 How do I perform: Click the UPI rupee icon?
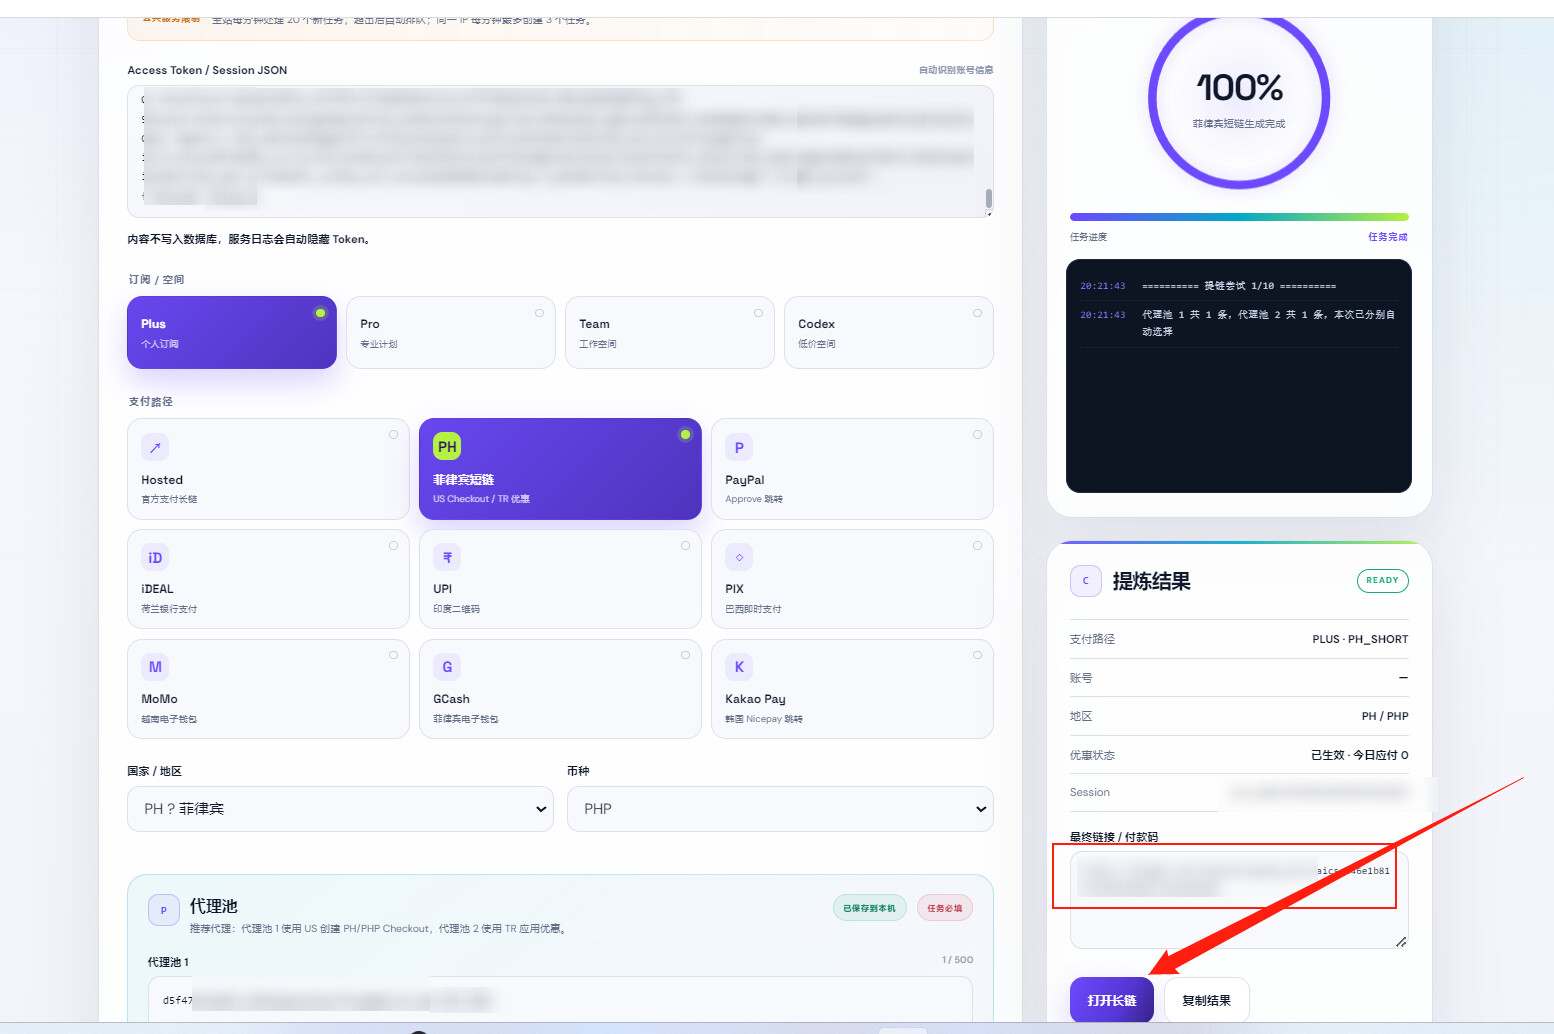pyautogui.click(x=447, y=558)
